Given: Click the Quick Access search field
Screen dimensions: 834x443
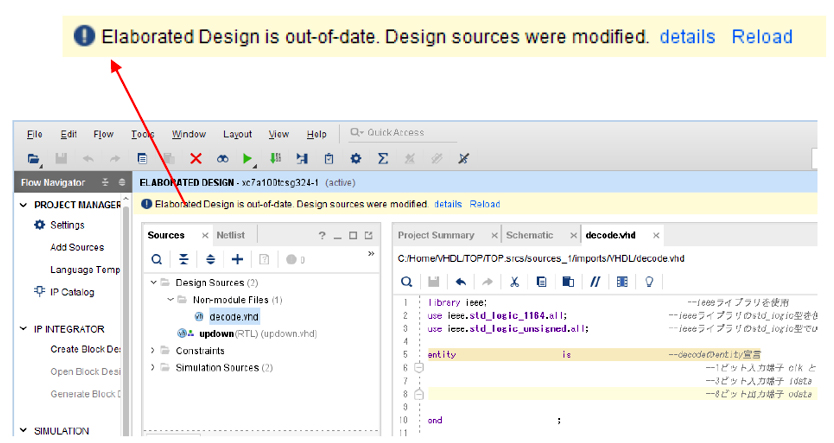Looking at the screenshot, I should point(403,132).
